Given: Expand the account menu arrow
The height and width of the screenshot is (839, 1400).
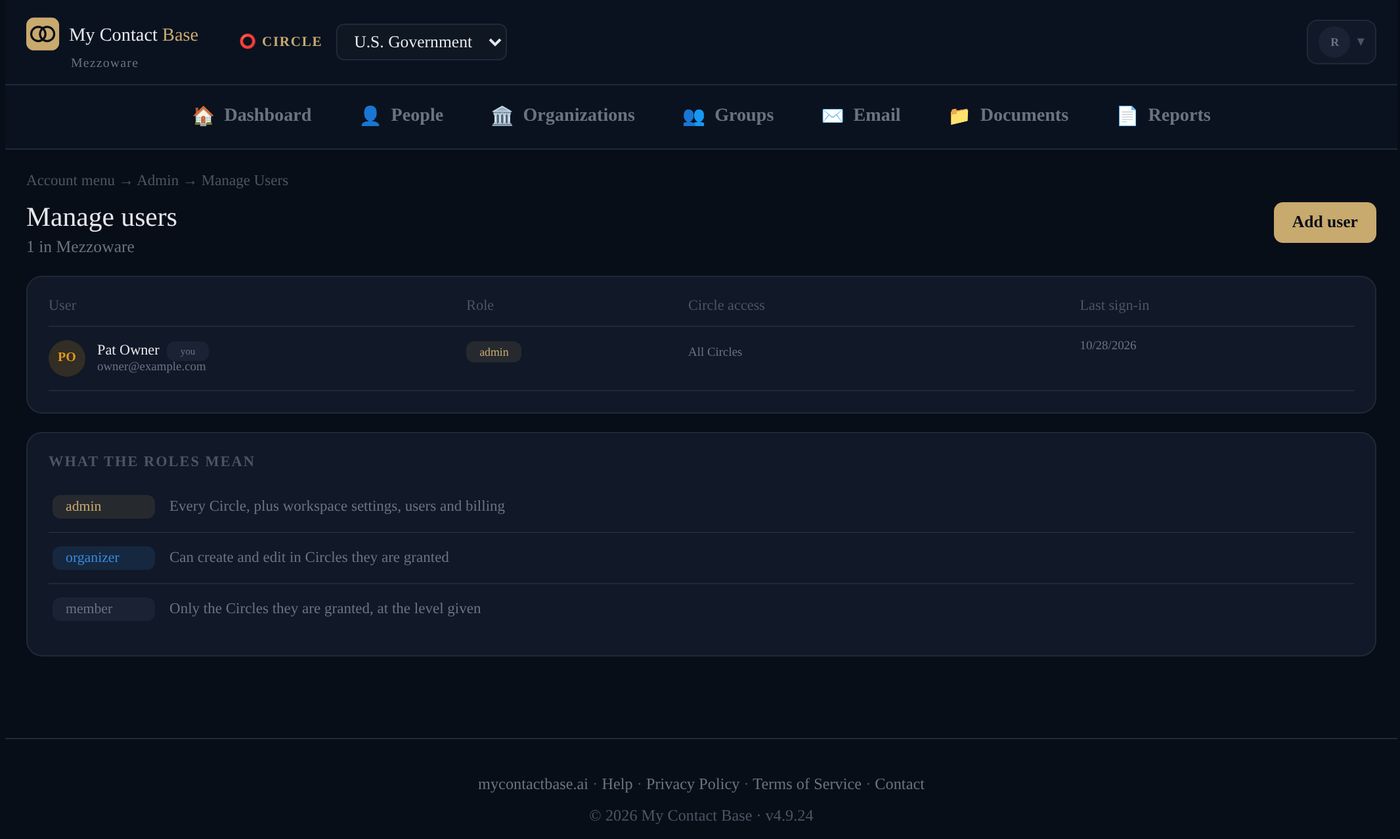Looking at the screenshot, I should tap(1361, 42).
